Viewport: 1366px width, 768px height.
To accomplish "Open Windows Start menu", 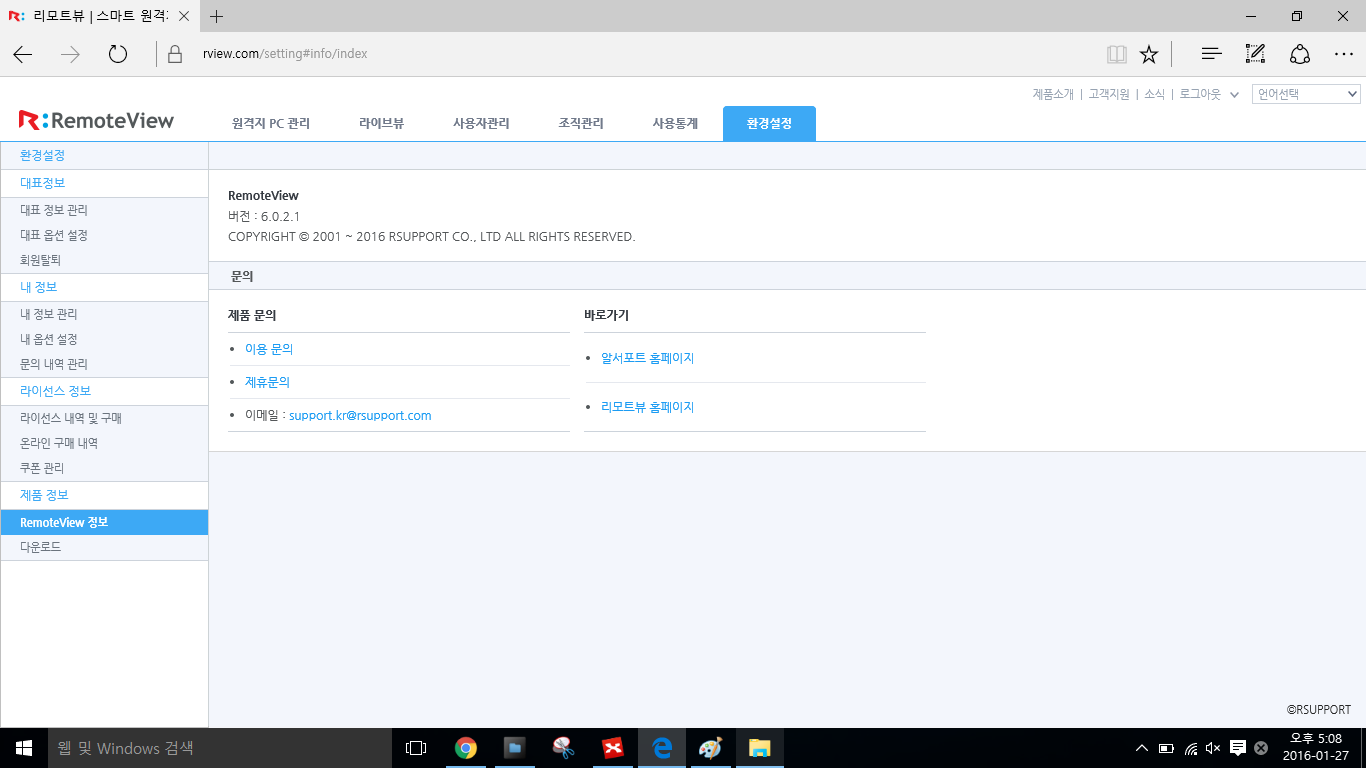I will [24, 748].
